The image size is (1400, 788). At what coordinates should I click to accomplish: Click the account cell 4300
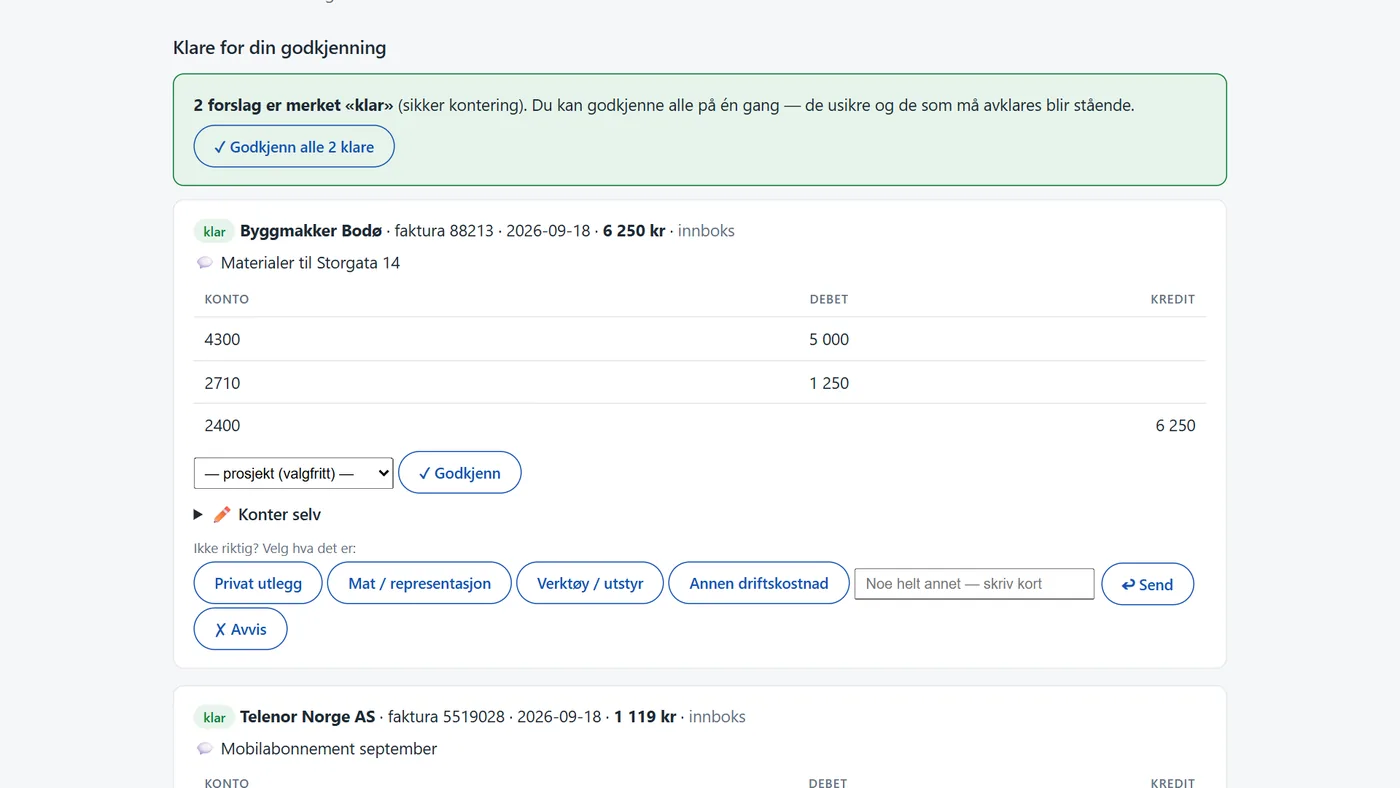tap(223, 339)
